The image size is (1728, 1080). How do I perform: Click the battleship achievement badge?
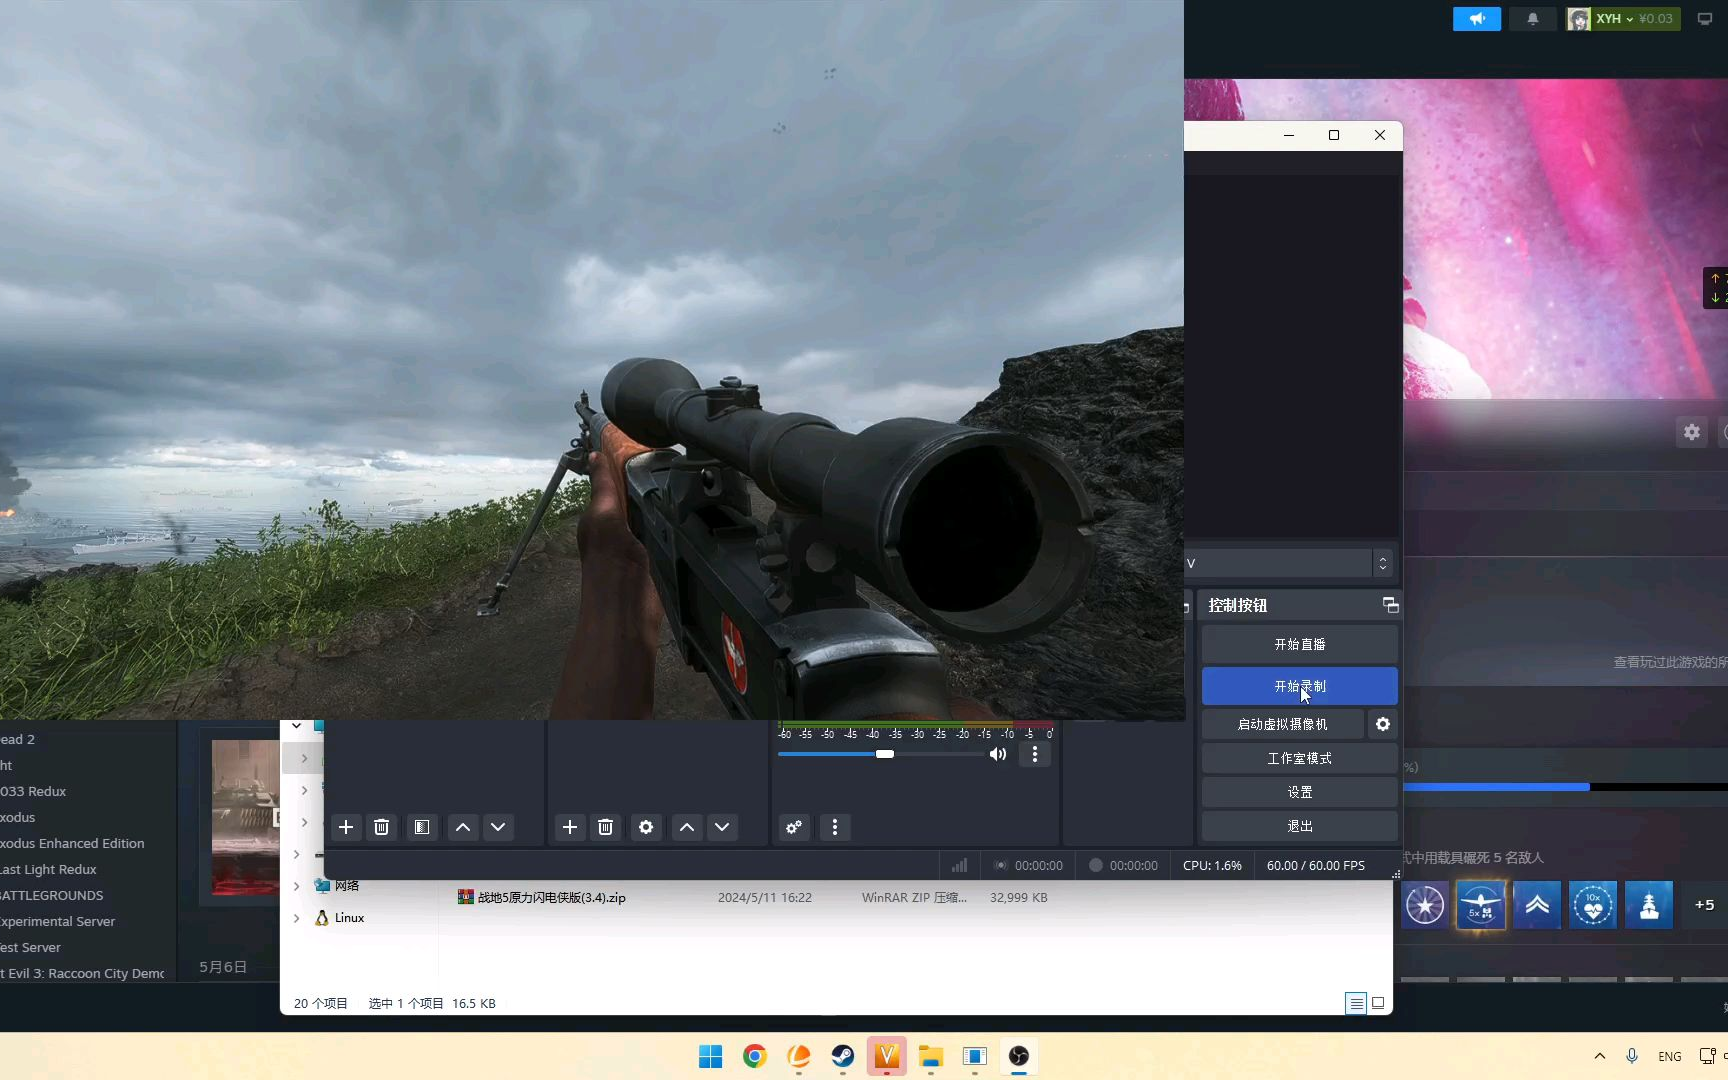coord(1649,905)
